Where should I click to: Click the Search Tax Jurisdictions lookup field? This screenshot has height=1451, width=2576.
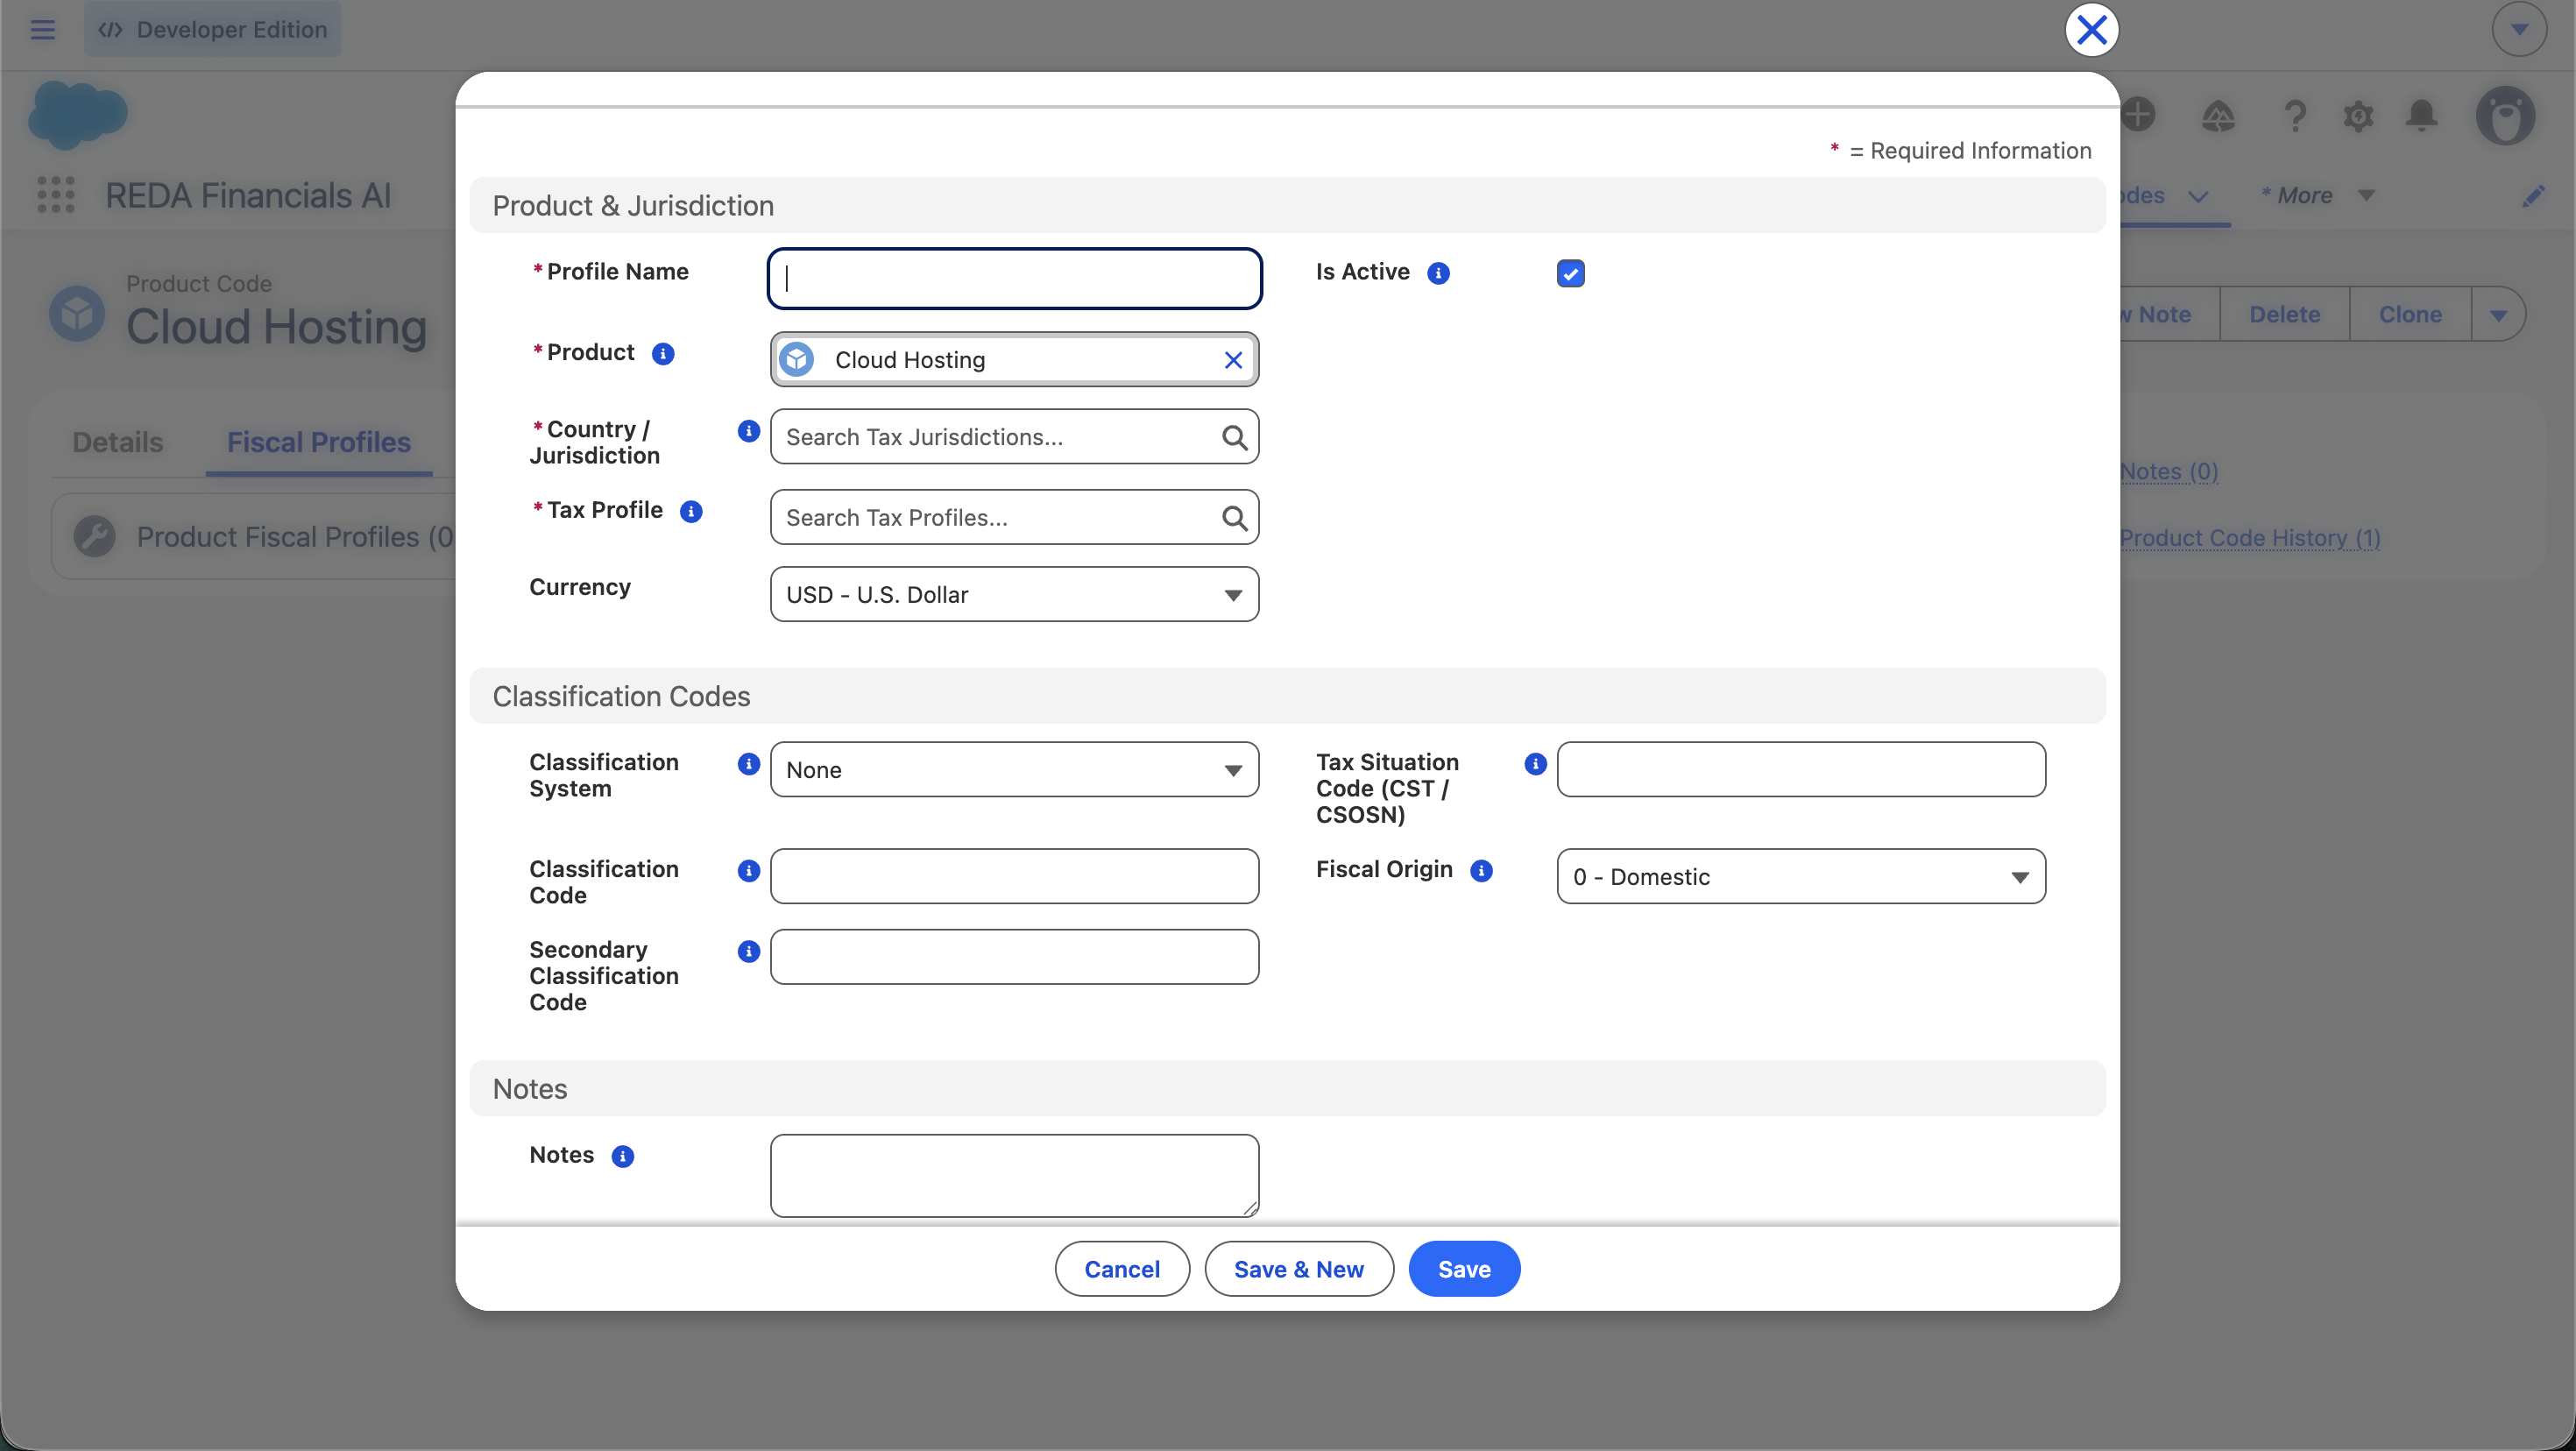1014,437
